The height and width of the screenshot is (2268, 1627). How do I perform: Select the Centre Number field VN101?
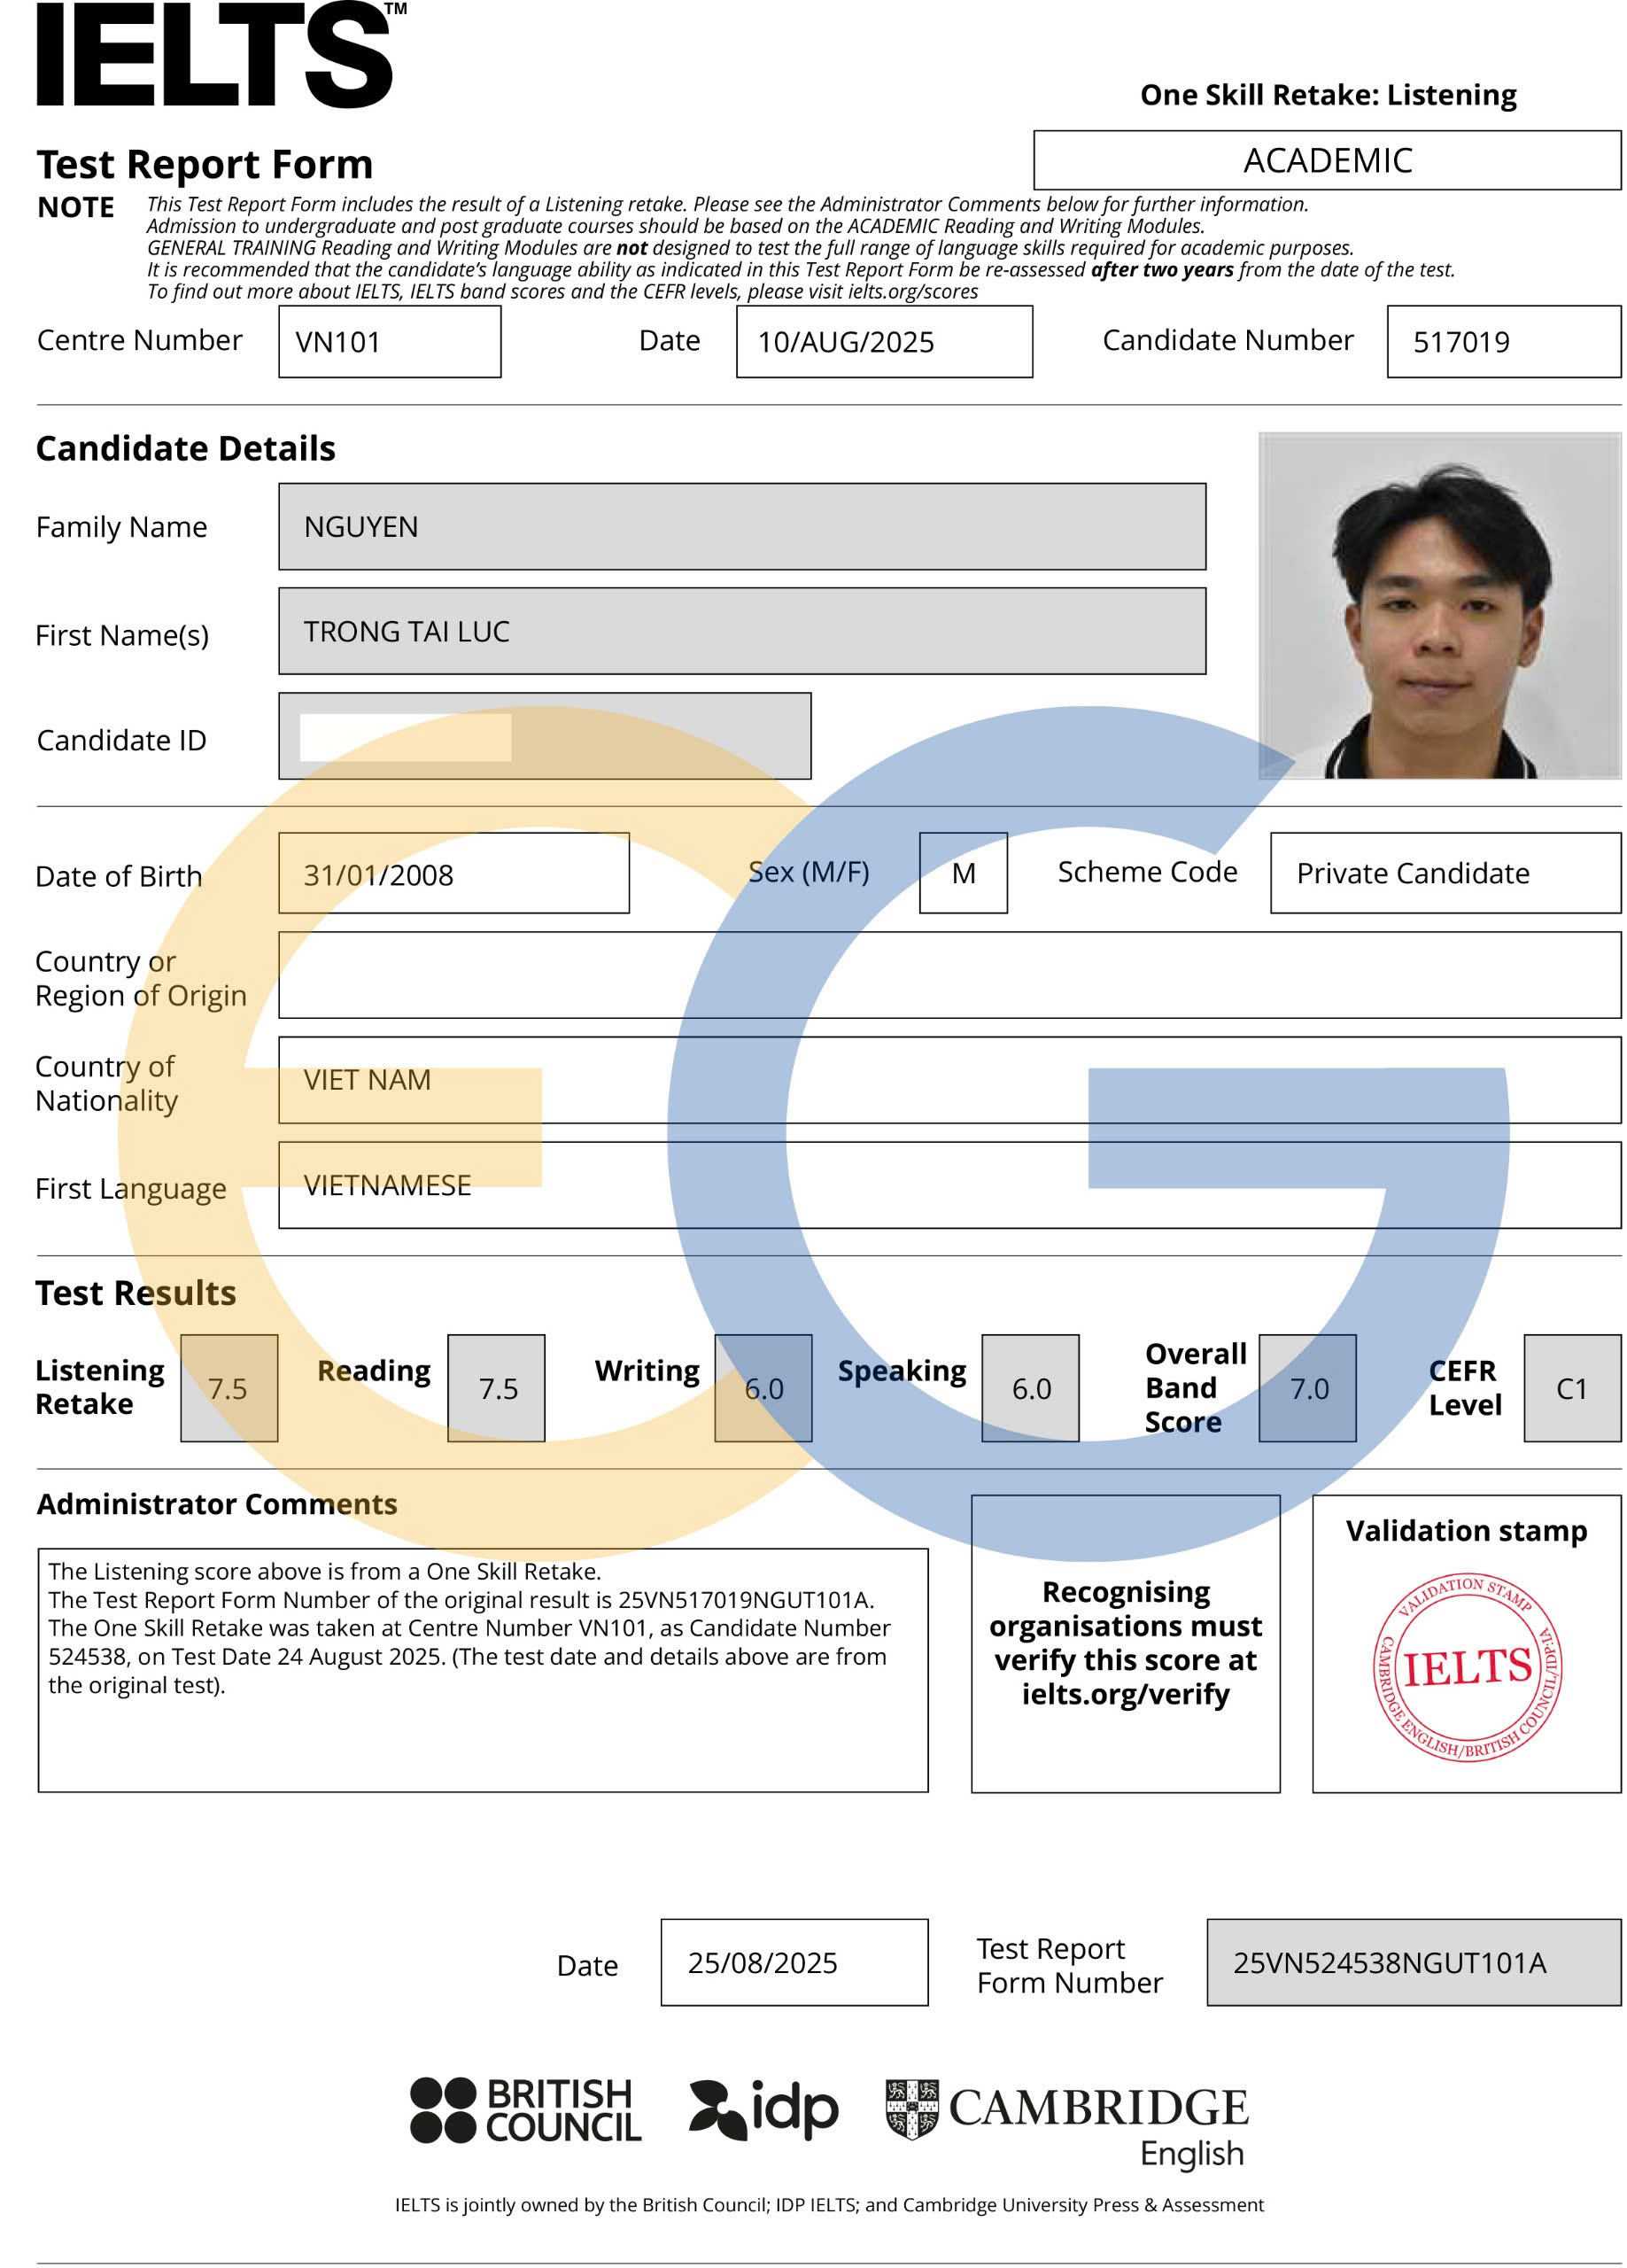point(389,342)
